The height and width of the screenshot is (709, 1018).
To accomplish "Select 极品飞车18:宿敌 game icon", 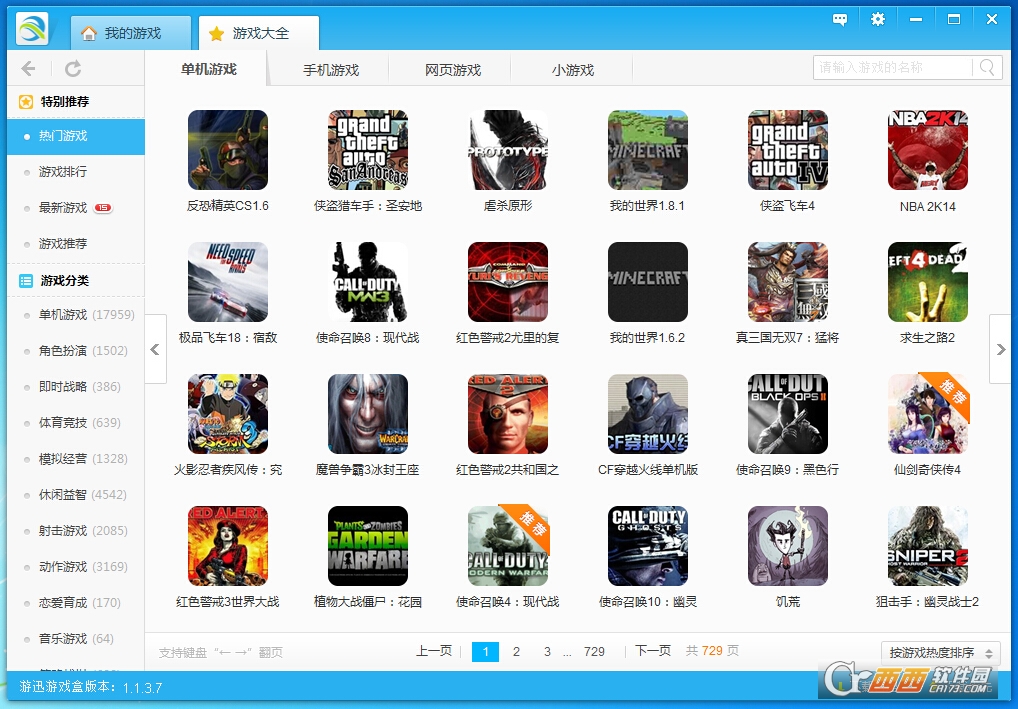I will click(x=228, y=282).
